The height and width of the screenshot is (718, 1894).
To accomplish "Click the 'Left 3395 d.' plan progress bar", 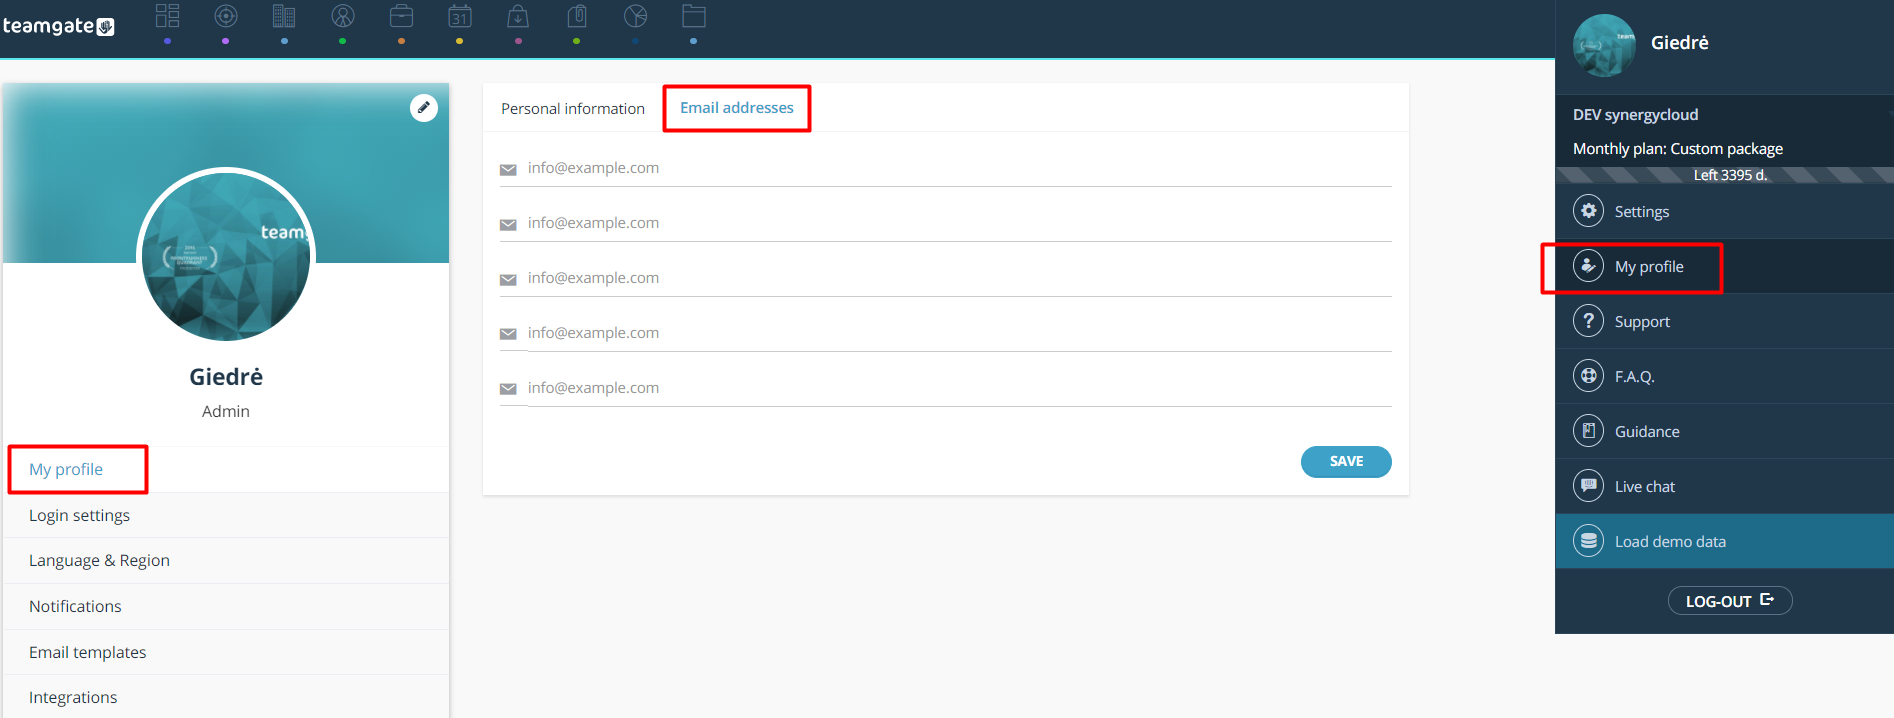I will (x=1725, y=175).
